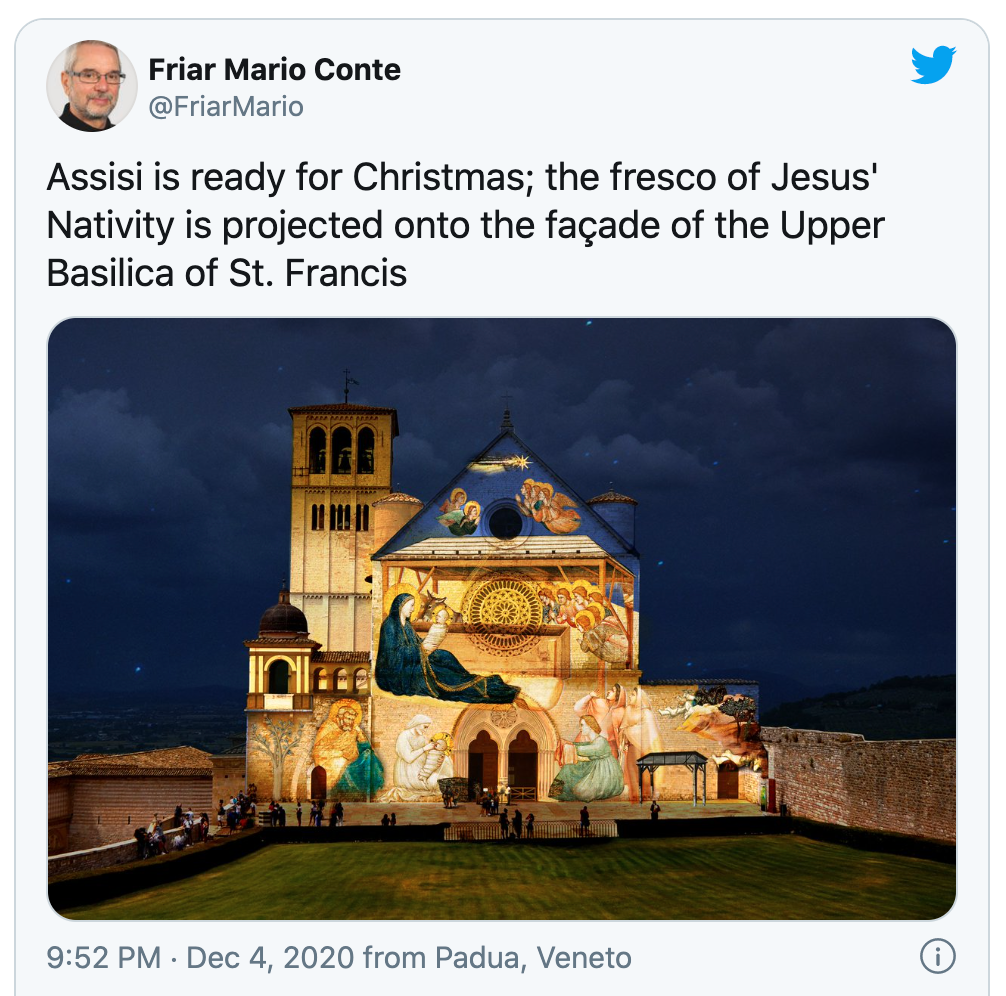Click the star atop the basilica gable

[518, 463]
